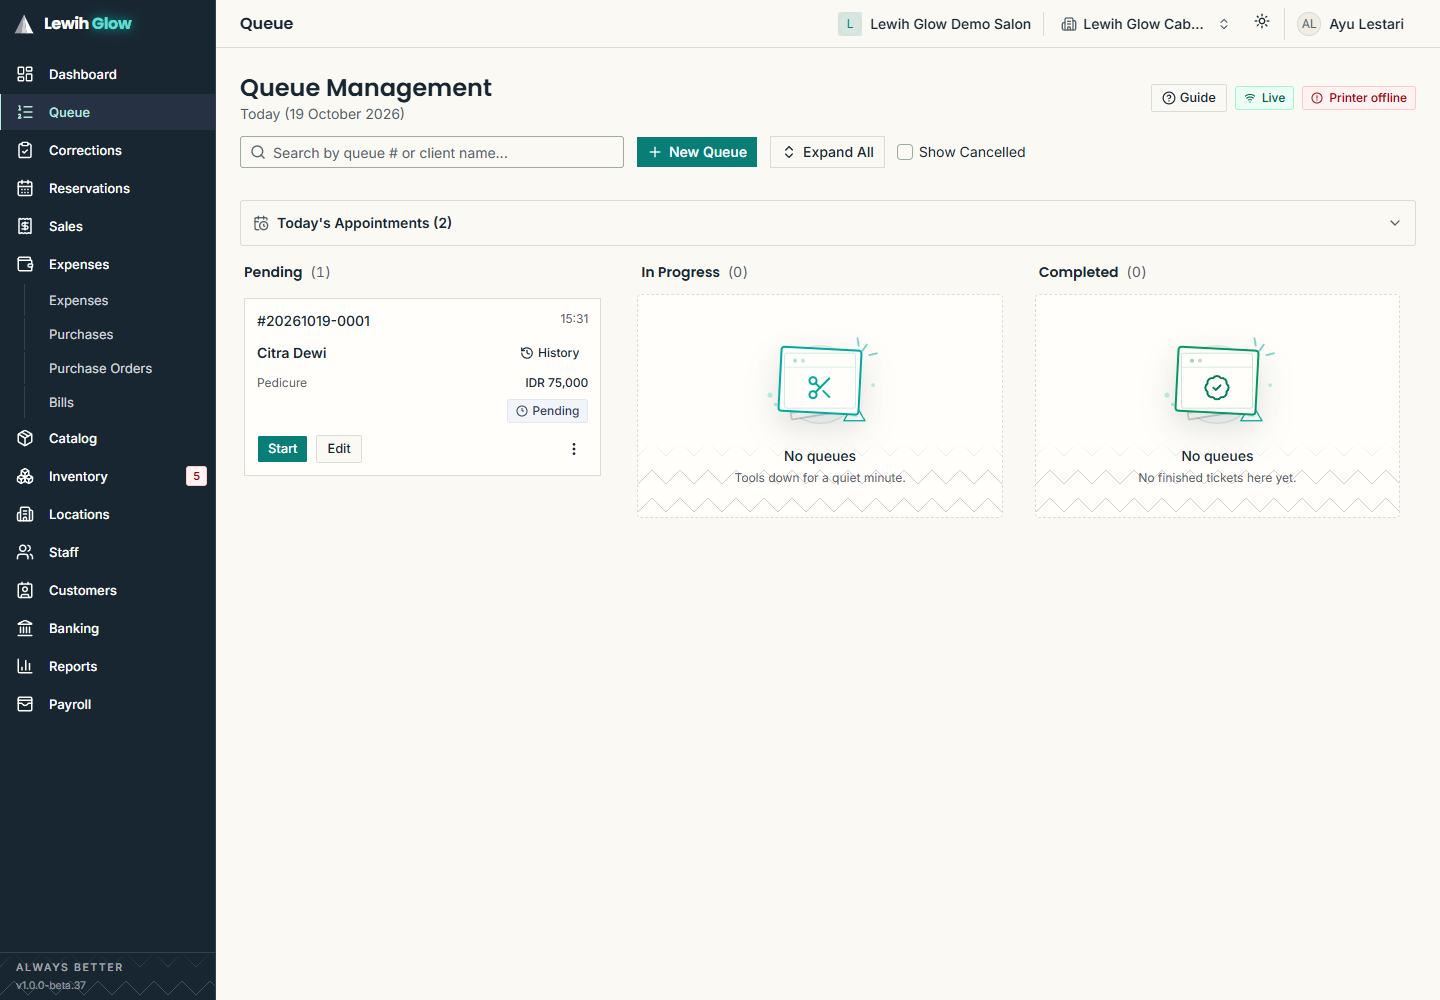Start the Citra Dewi queue ticket

click(282, 449)
